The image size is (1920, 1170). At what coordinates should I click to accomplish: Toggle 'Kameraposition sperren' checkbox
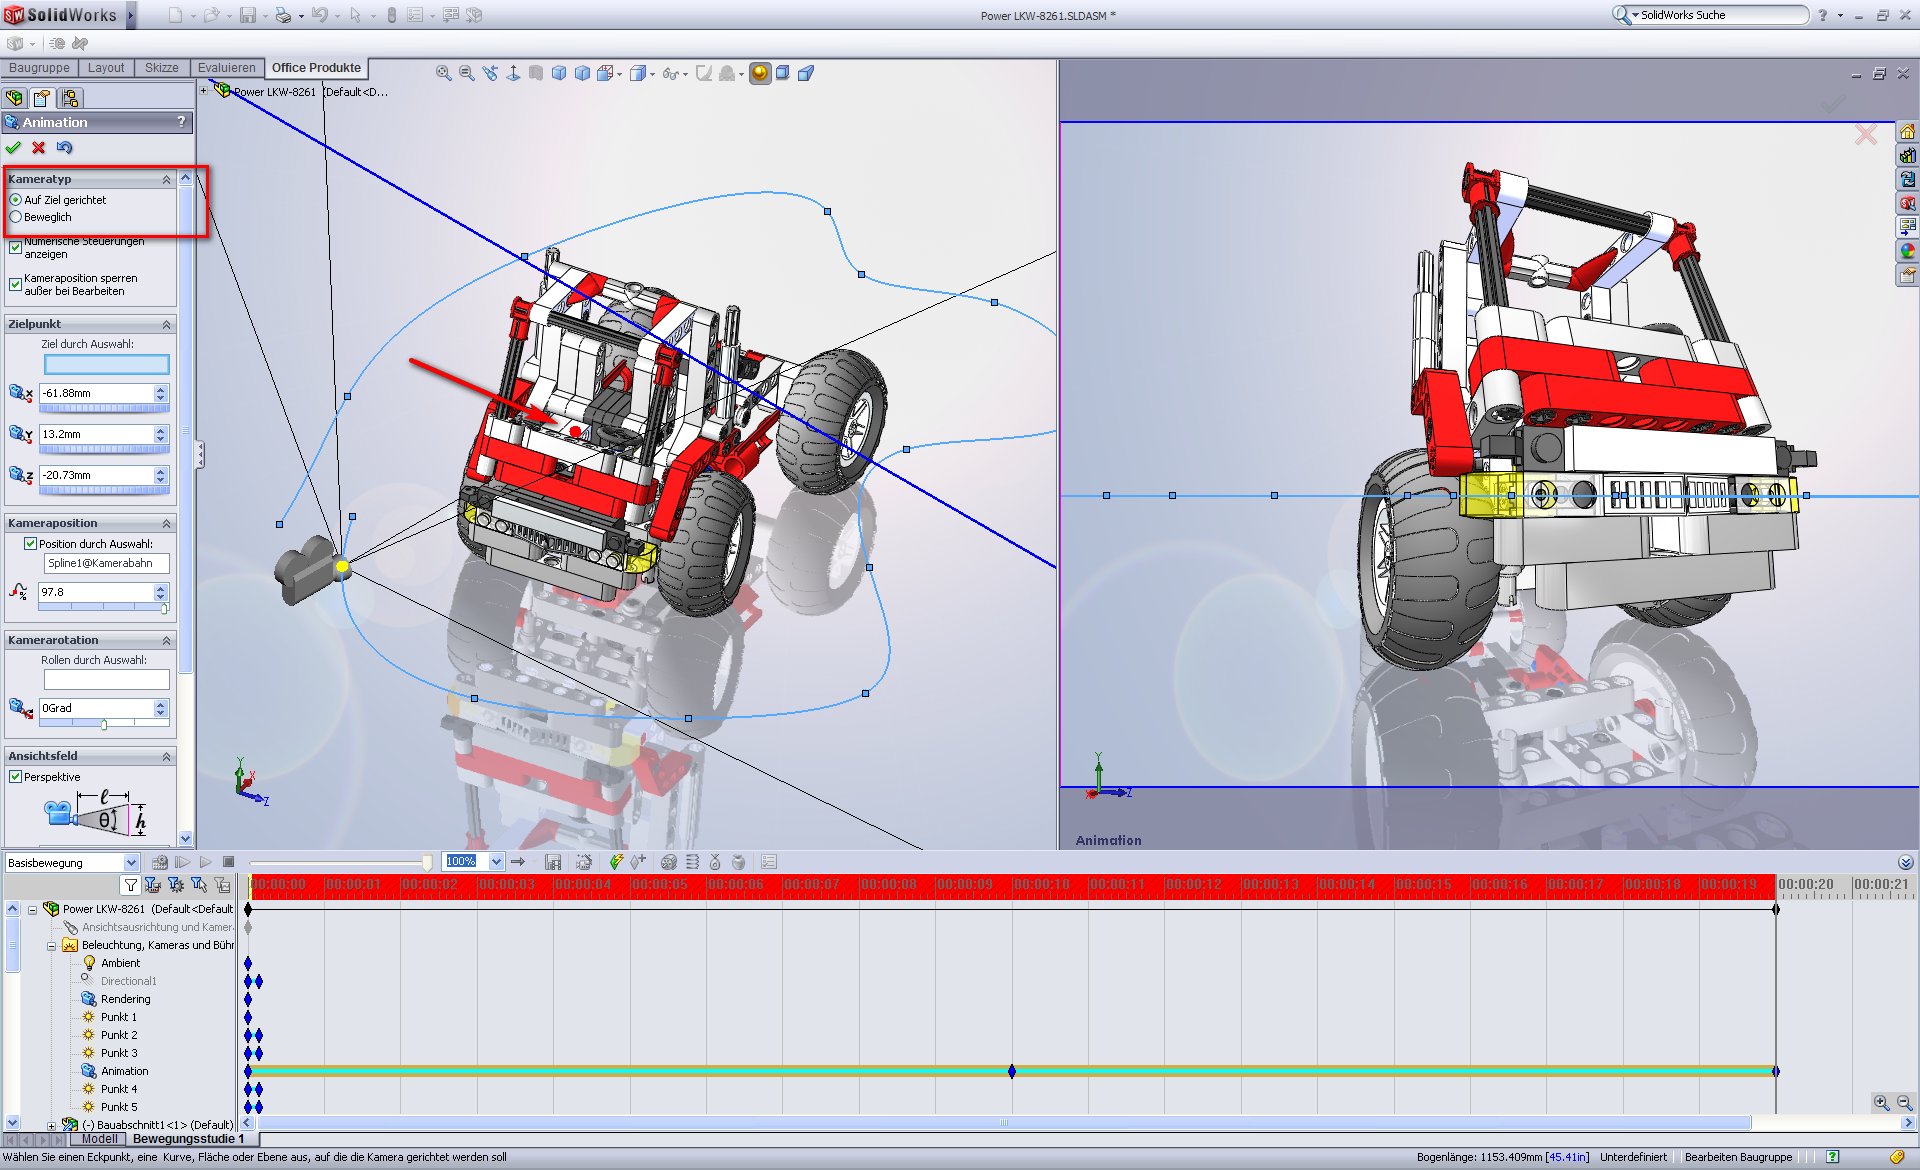[16, 285]
